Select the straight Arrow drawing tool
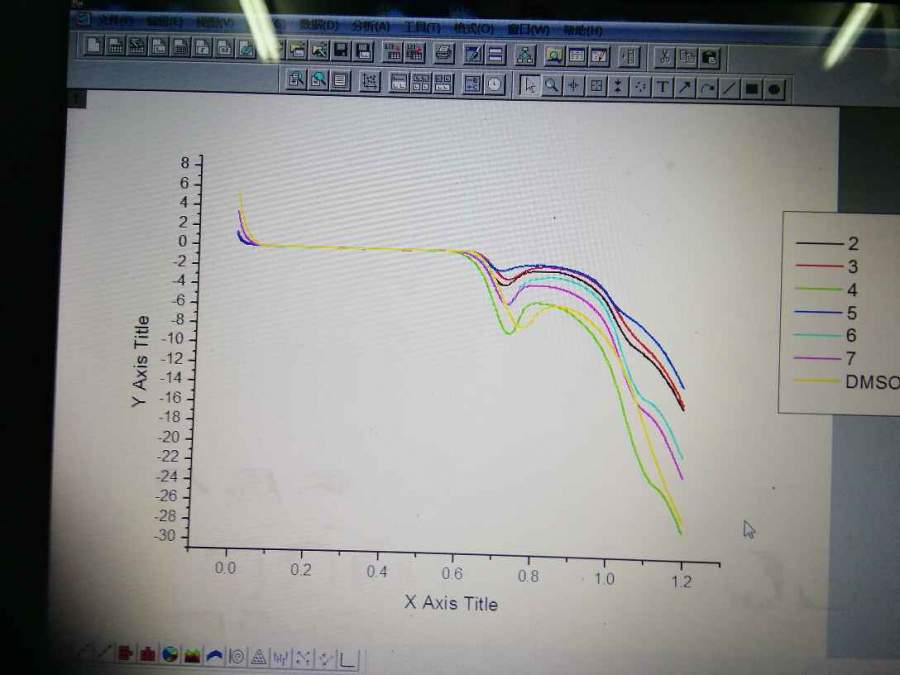 point(685,88)
